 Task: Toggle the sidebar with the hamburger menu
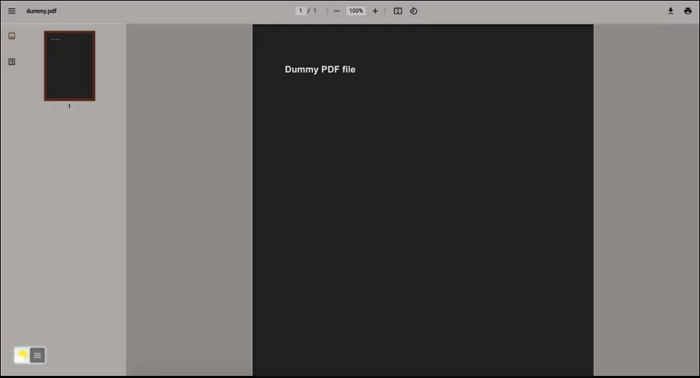pos(12,11)
